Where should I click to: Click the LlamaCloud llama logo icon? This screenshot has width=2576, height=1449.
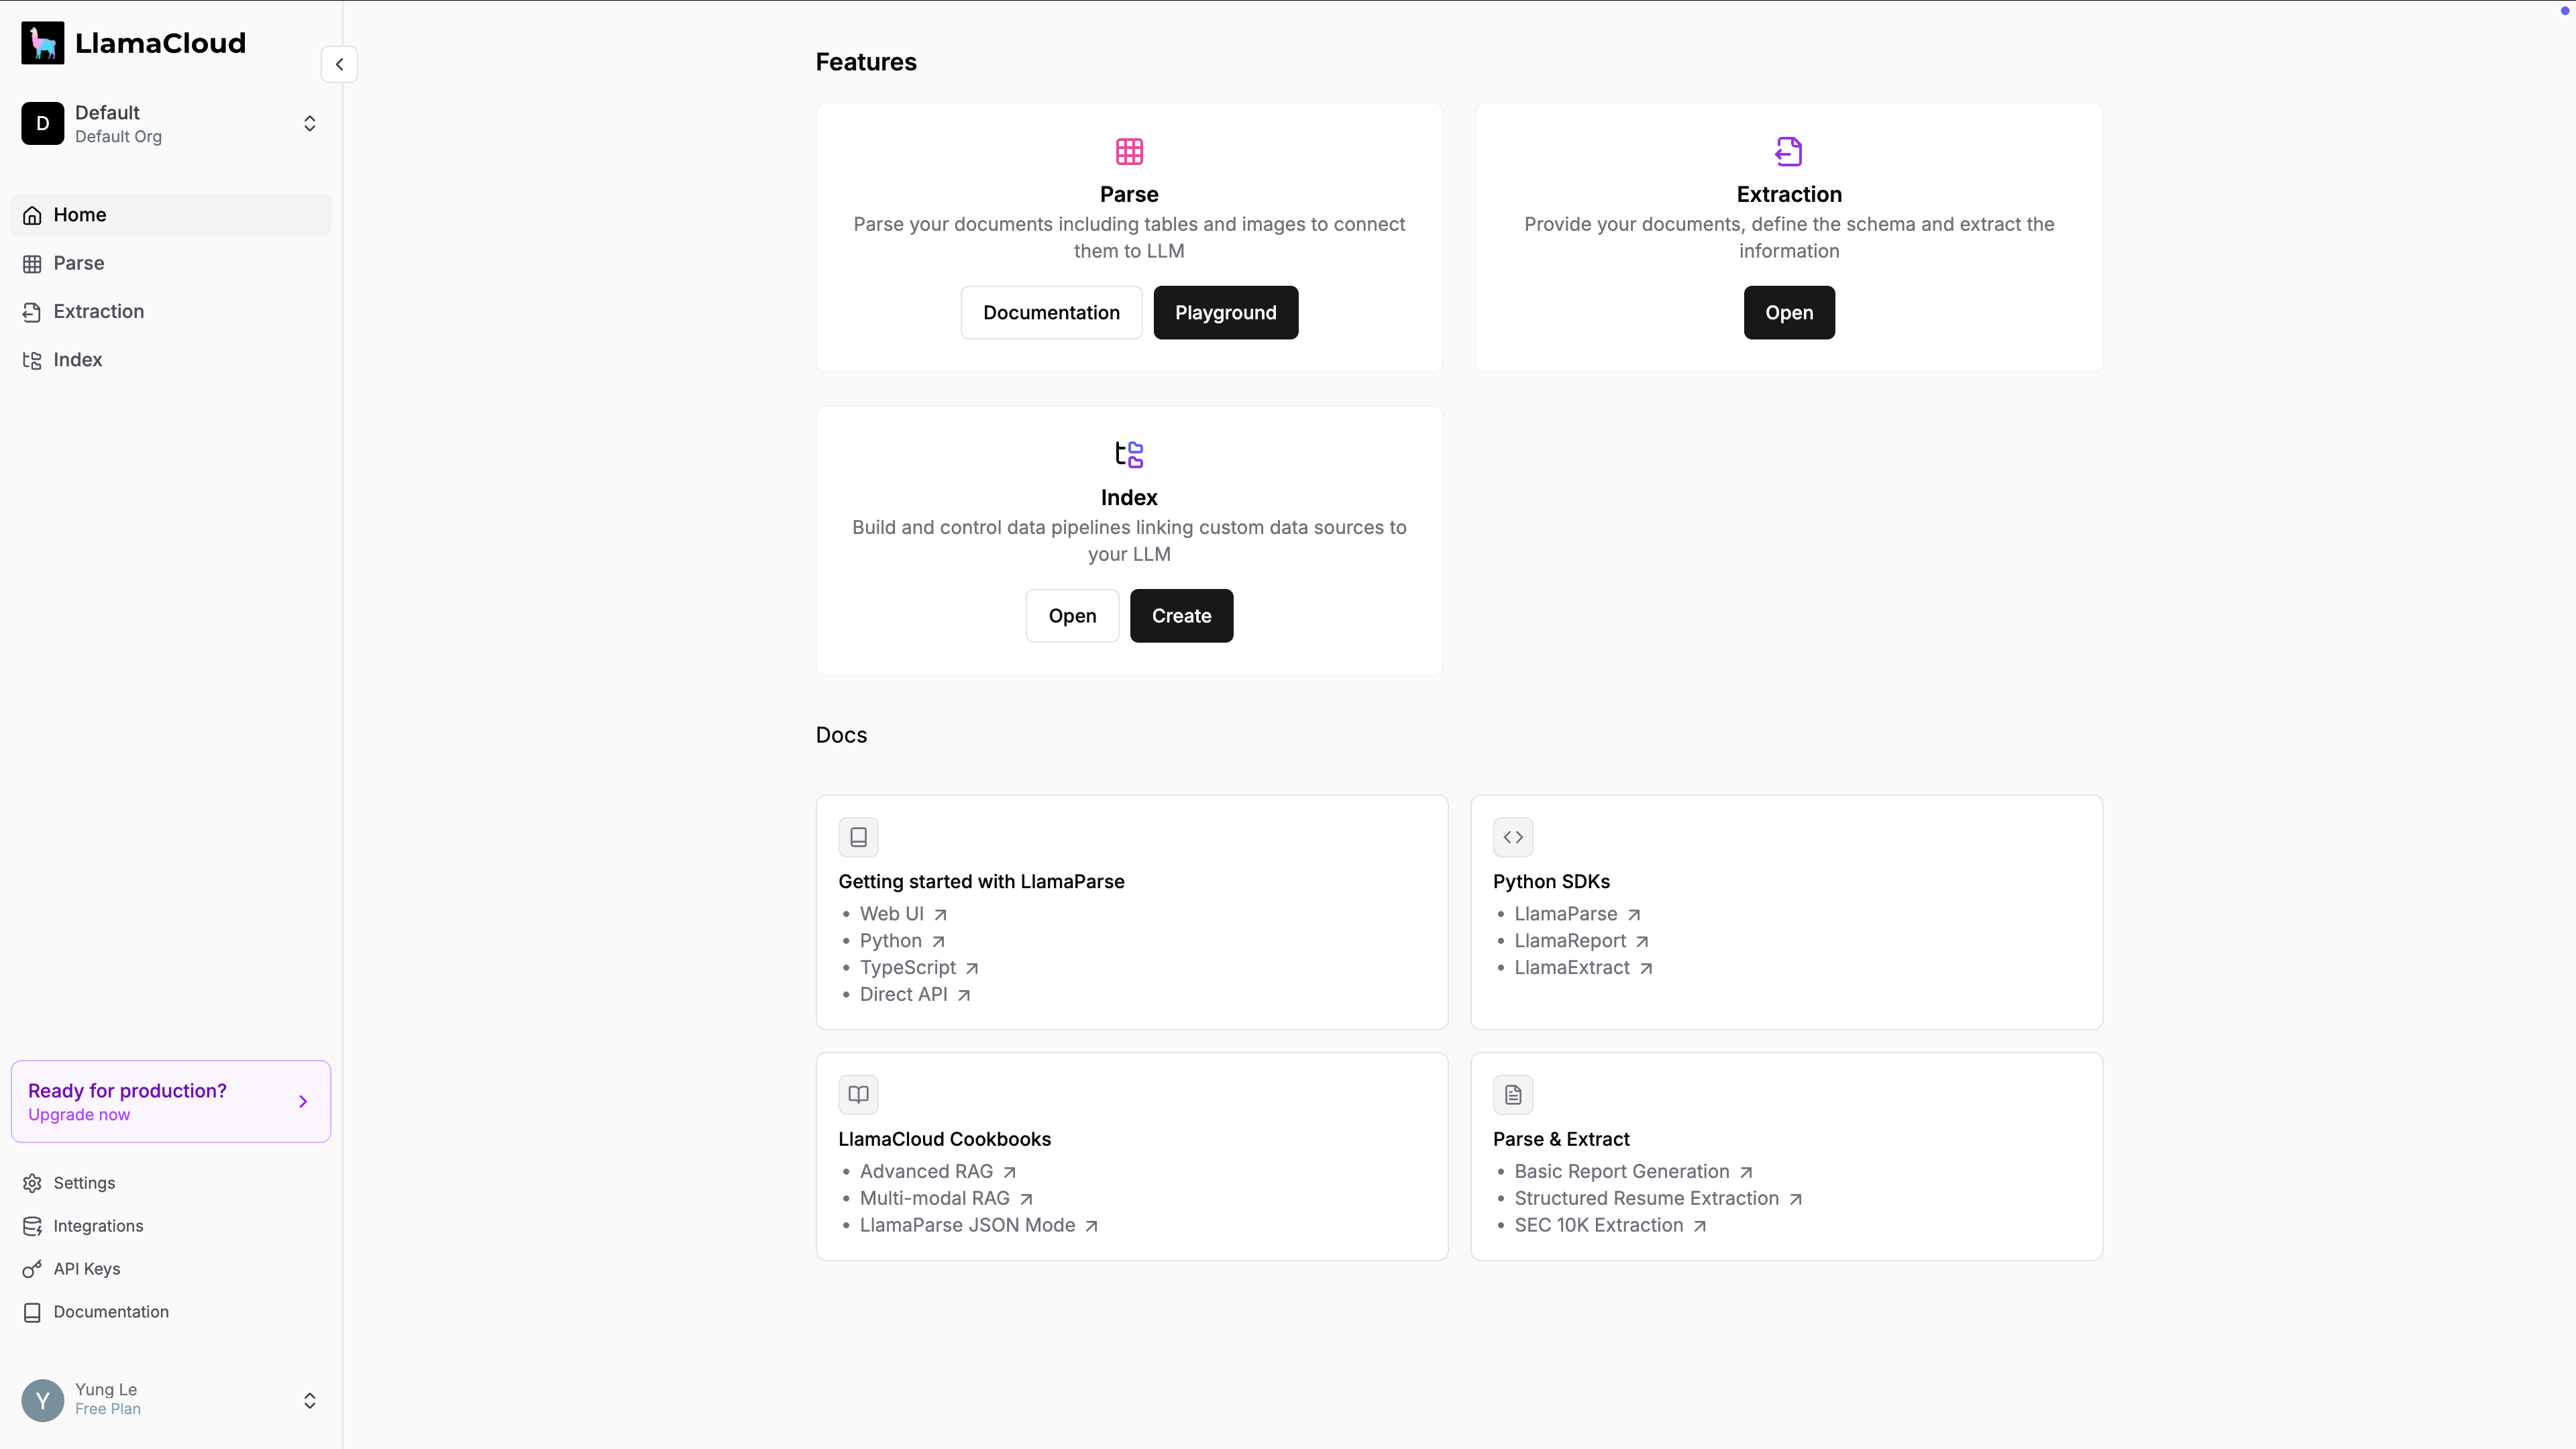coord(42,43)
